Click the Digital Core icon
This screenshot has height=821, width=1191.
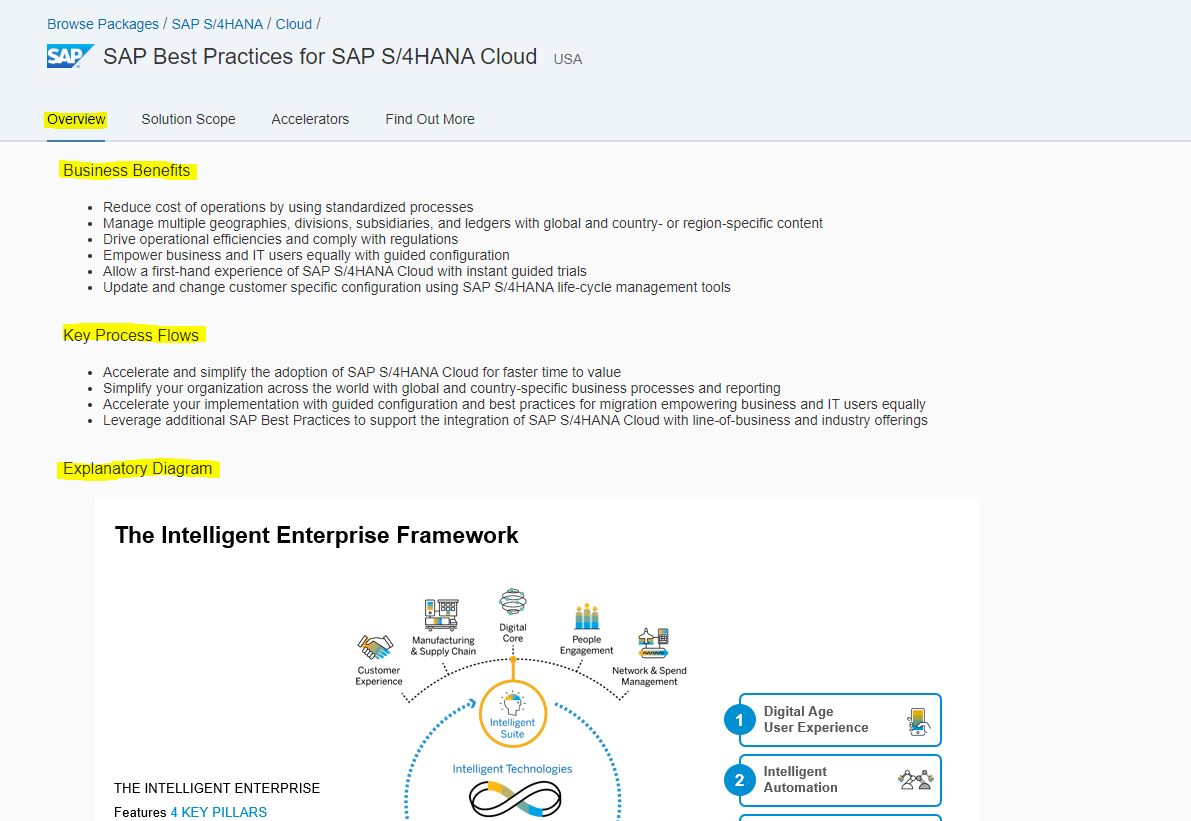pyautogui.click(x=512, y=603)
